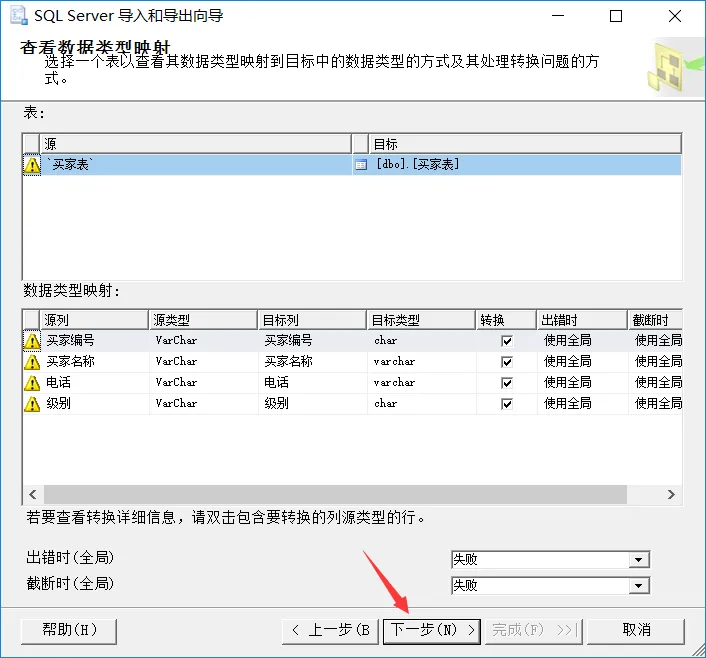706x658 pixels.
Task: Uncheck the 转换 checkbox for 买家编号
Action: point(507,341)
